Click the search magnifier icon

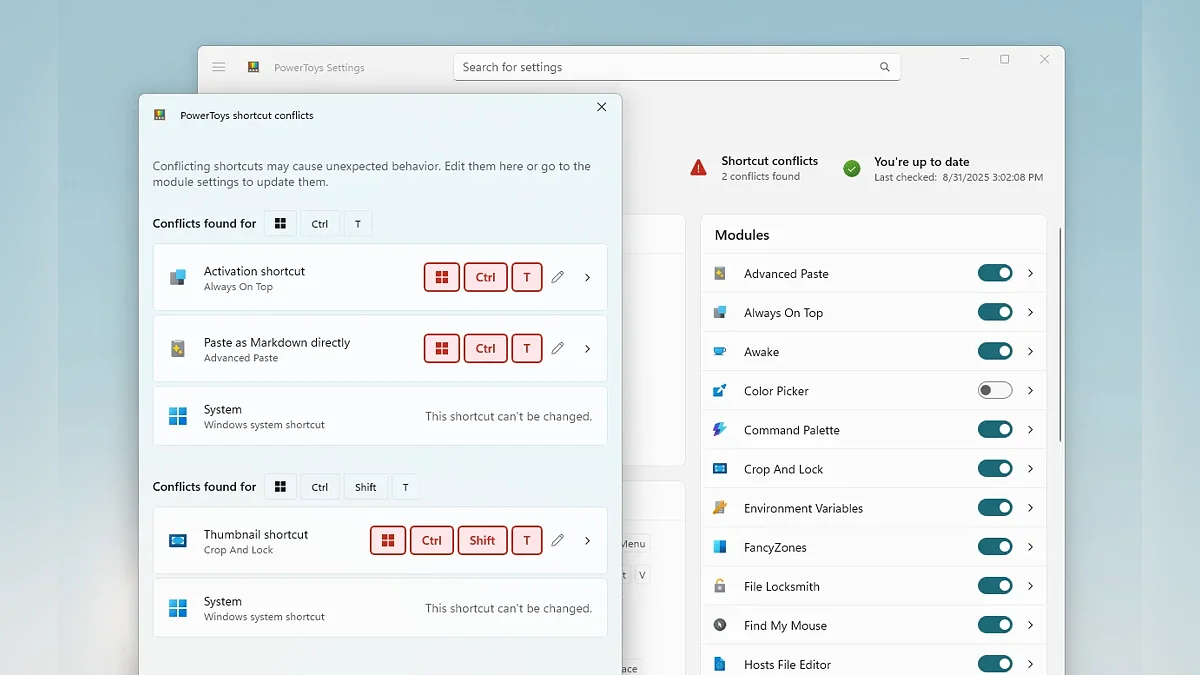click(x=885, y=67)
